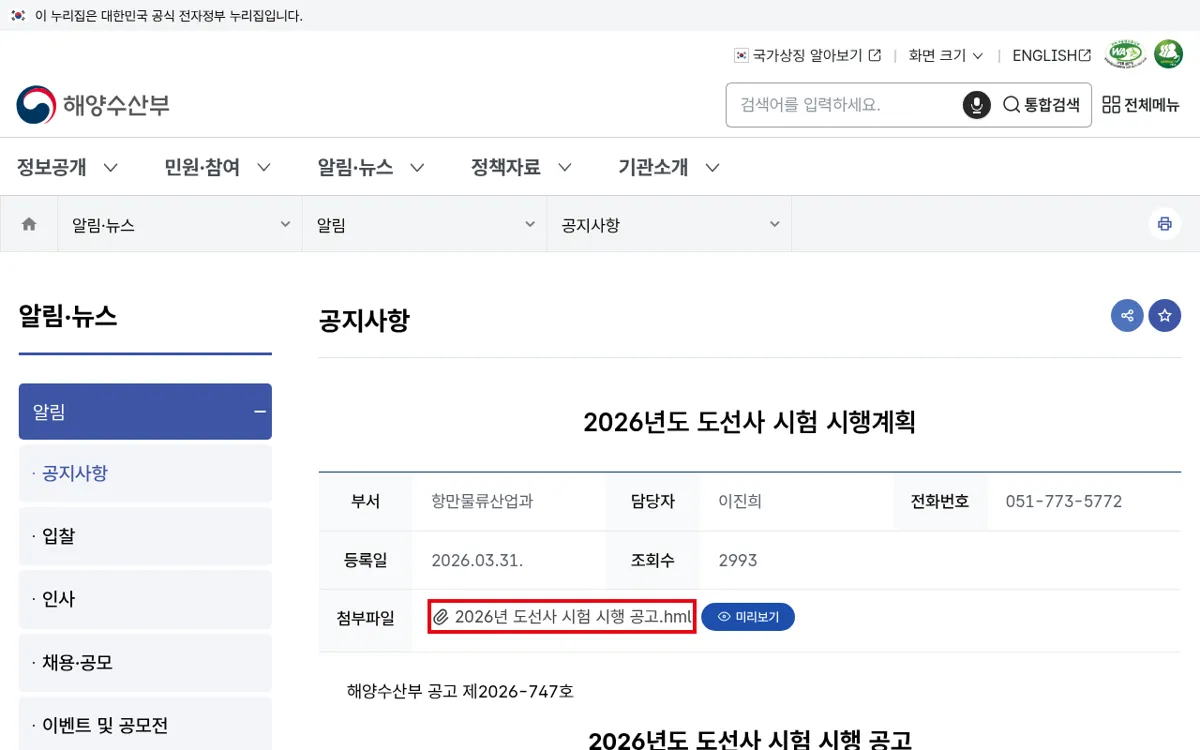Viewport: 1200px width, 750px height.
Task: Click the microphone voice search icon
Action: click(x=976, y=105)
